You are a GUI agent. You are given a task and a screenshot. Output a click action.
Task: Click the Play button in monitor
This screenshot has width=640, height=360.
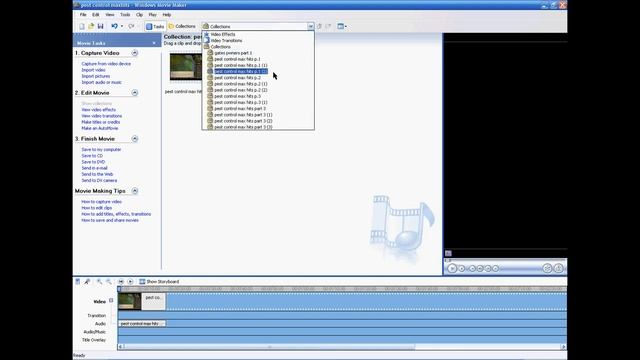452,268
